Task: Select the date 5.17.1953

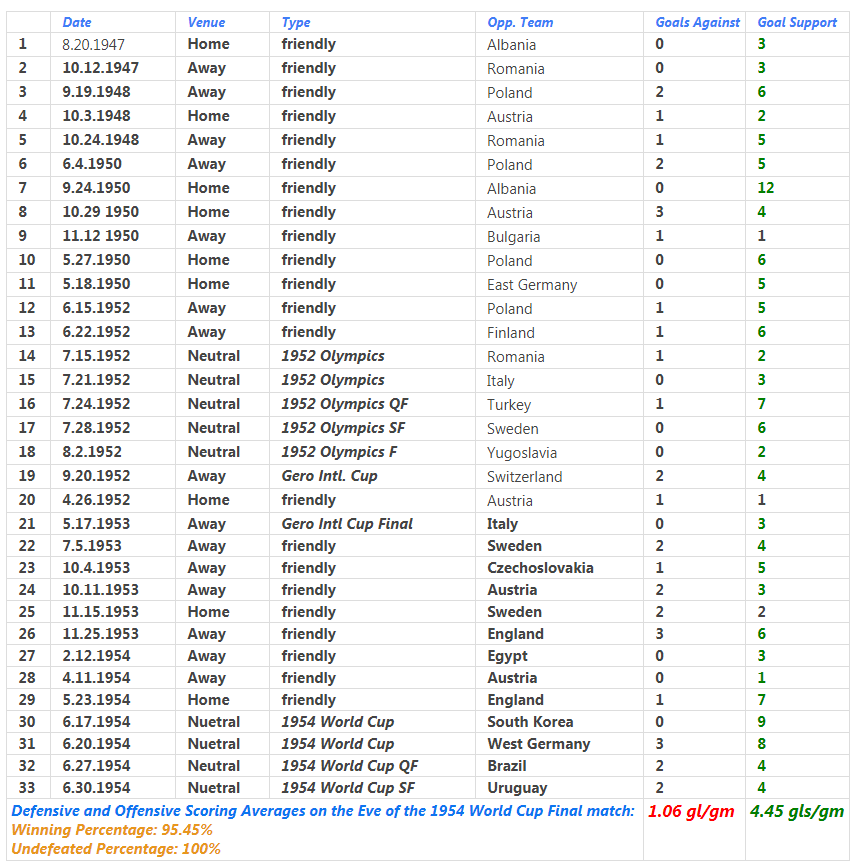Action: tap(96, 524)
